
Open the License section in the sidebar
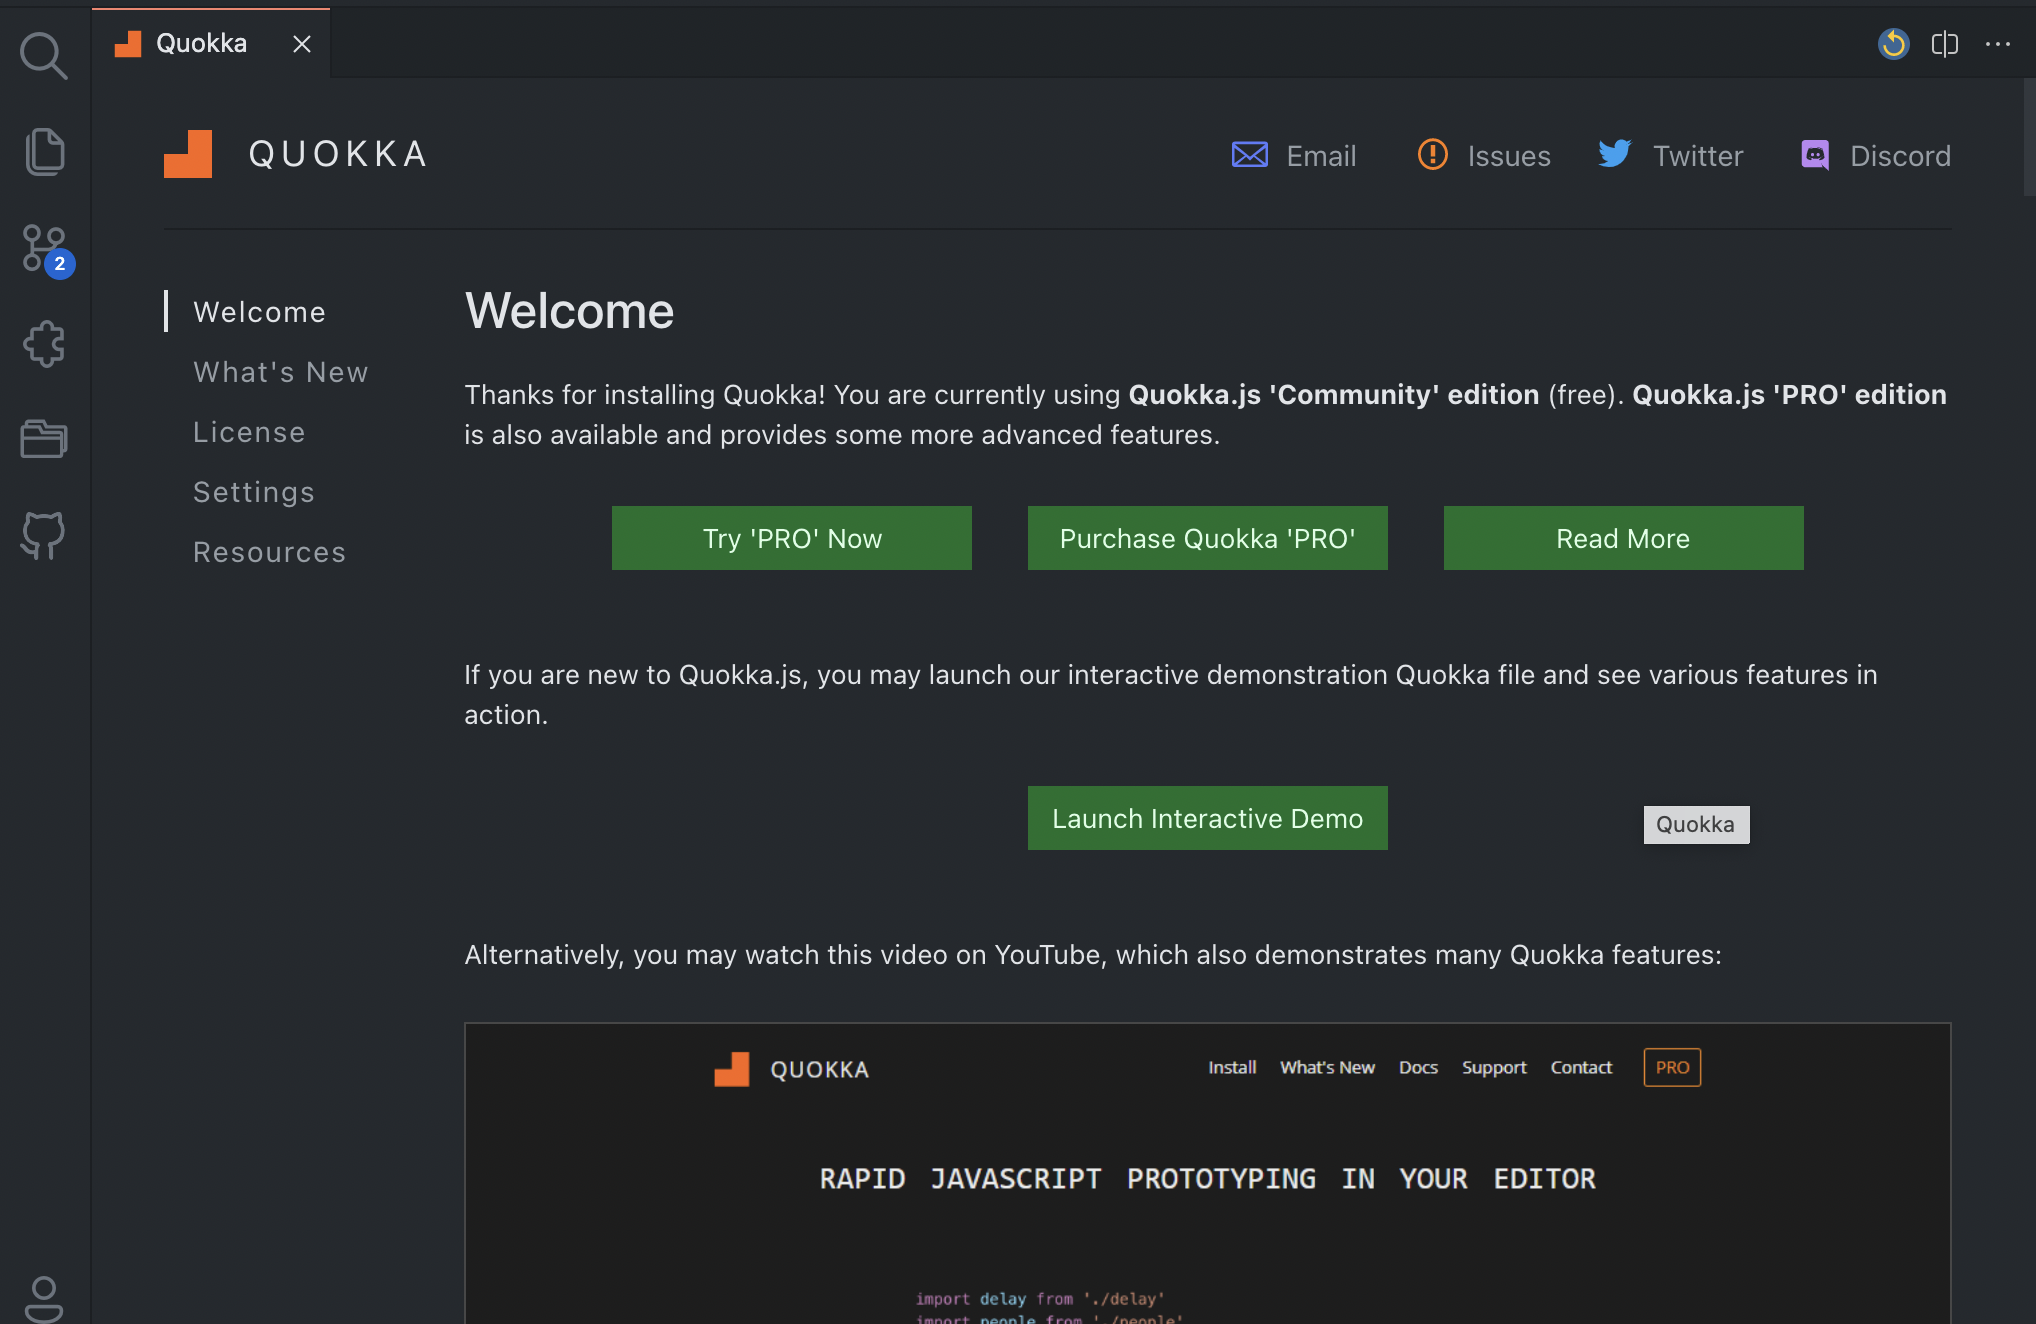click(x=249, y=431)
